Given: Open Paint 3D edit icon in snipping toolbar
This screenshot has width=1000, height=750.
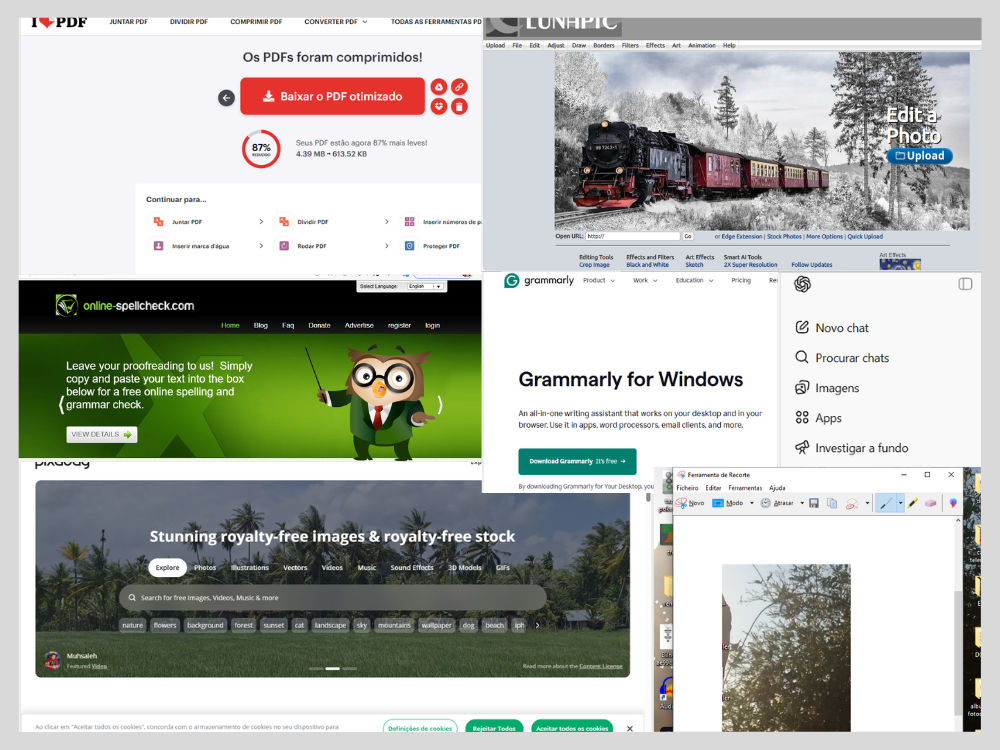Looking at the screenshot, I should point(953,503).
